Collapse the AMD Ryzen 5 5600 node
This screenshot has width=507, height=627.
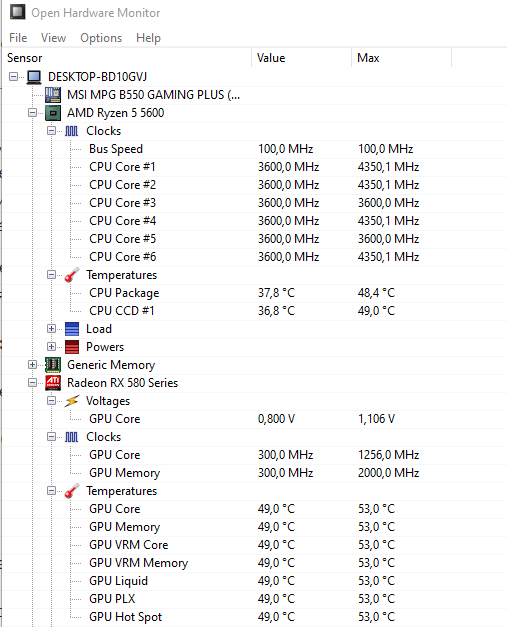32,113
